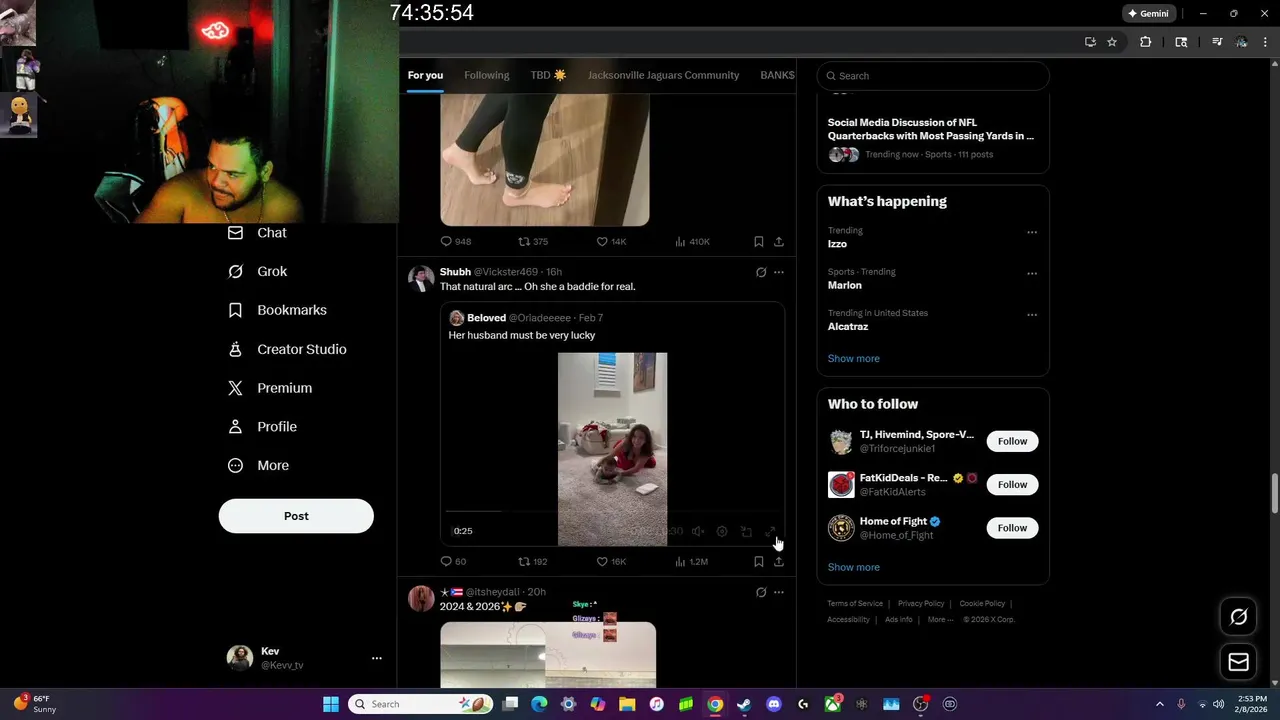Expand the video to fullscreen

tap(770, 532)
